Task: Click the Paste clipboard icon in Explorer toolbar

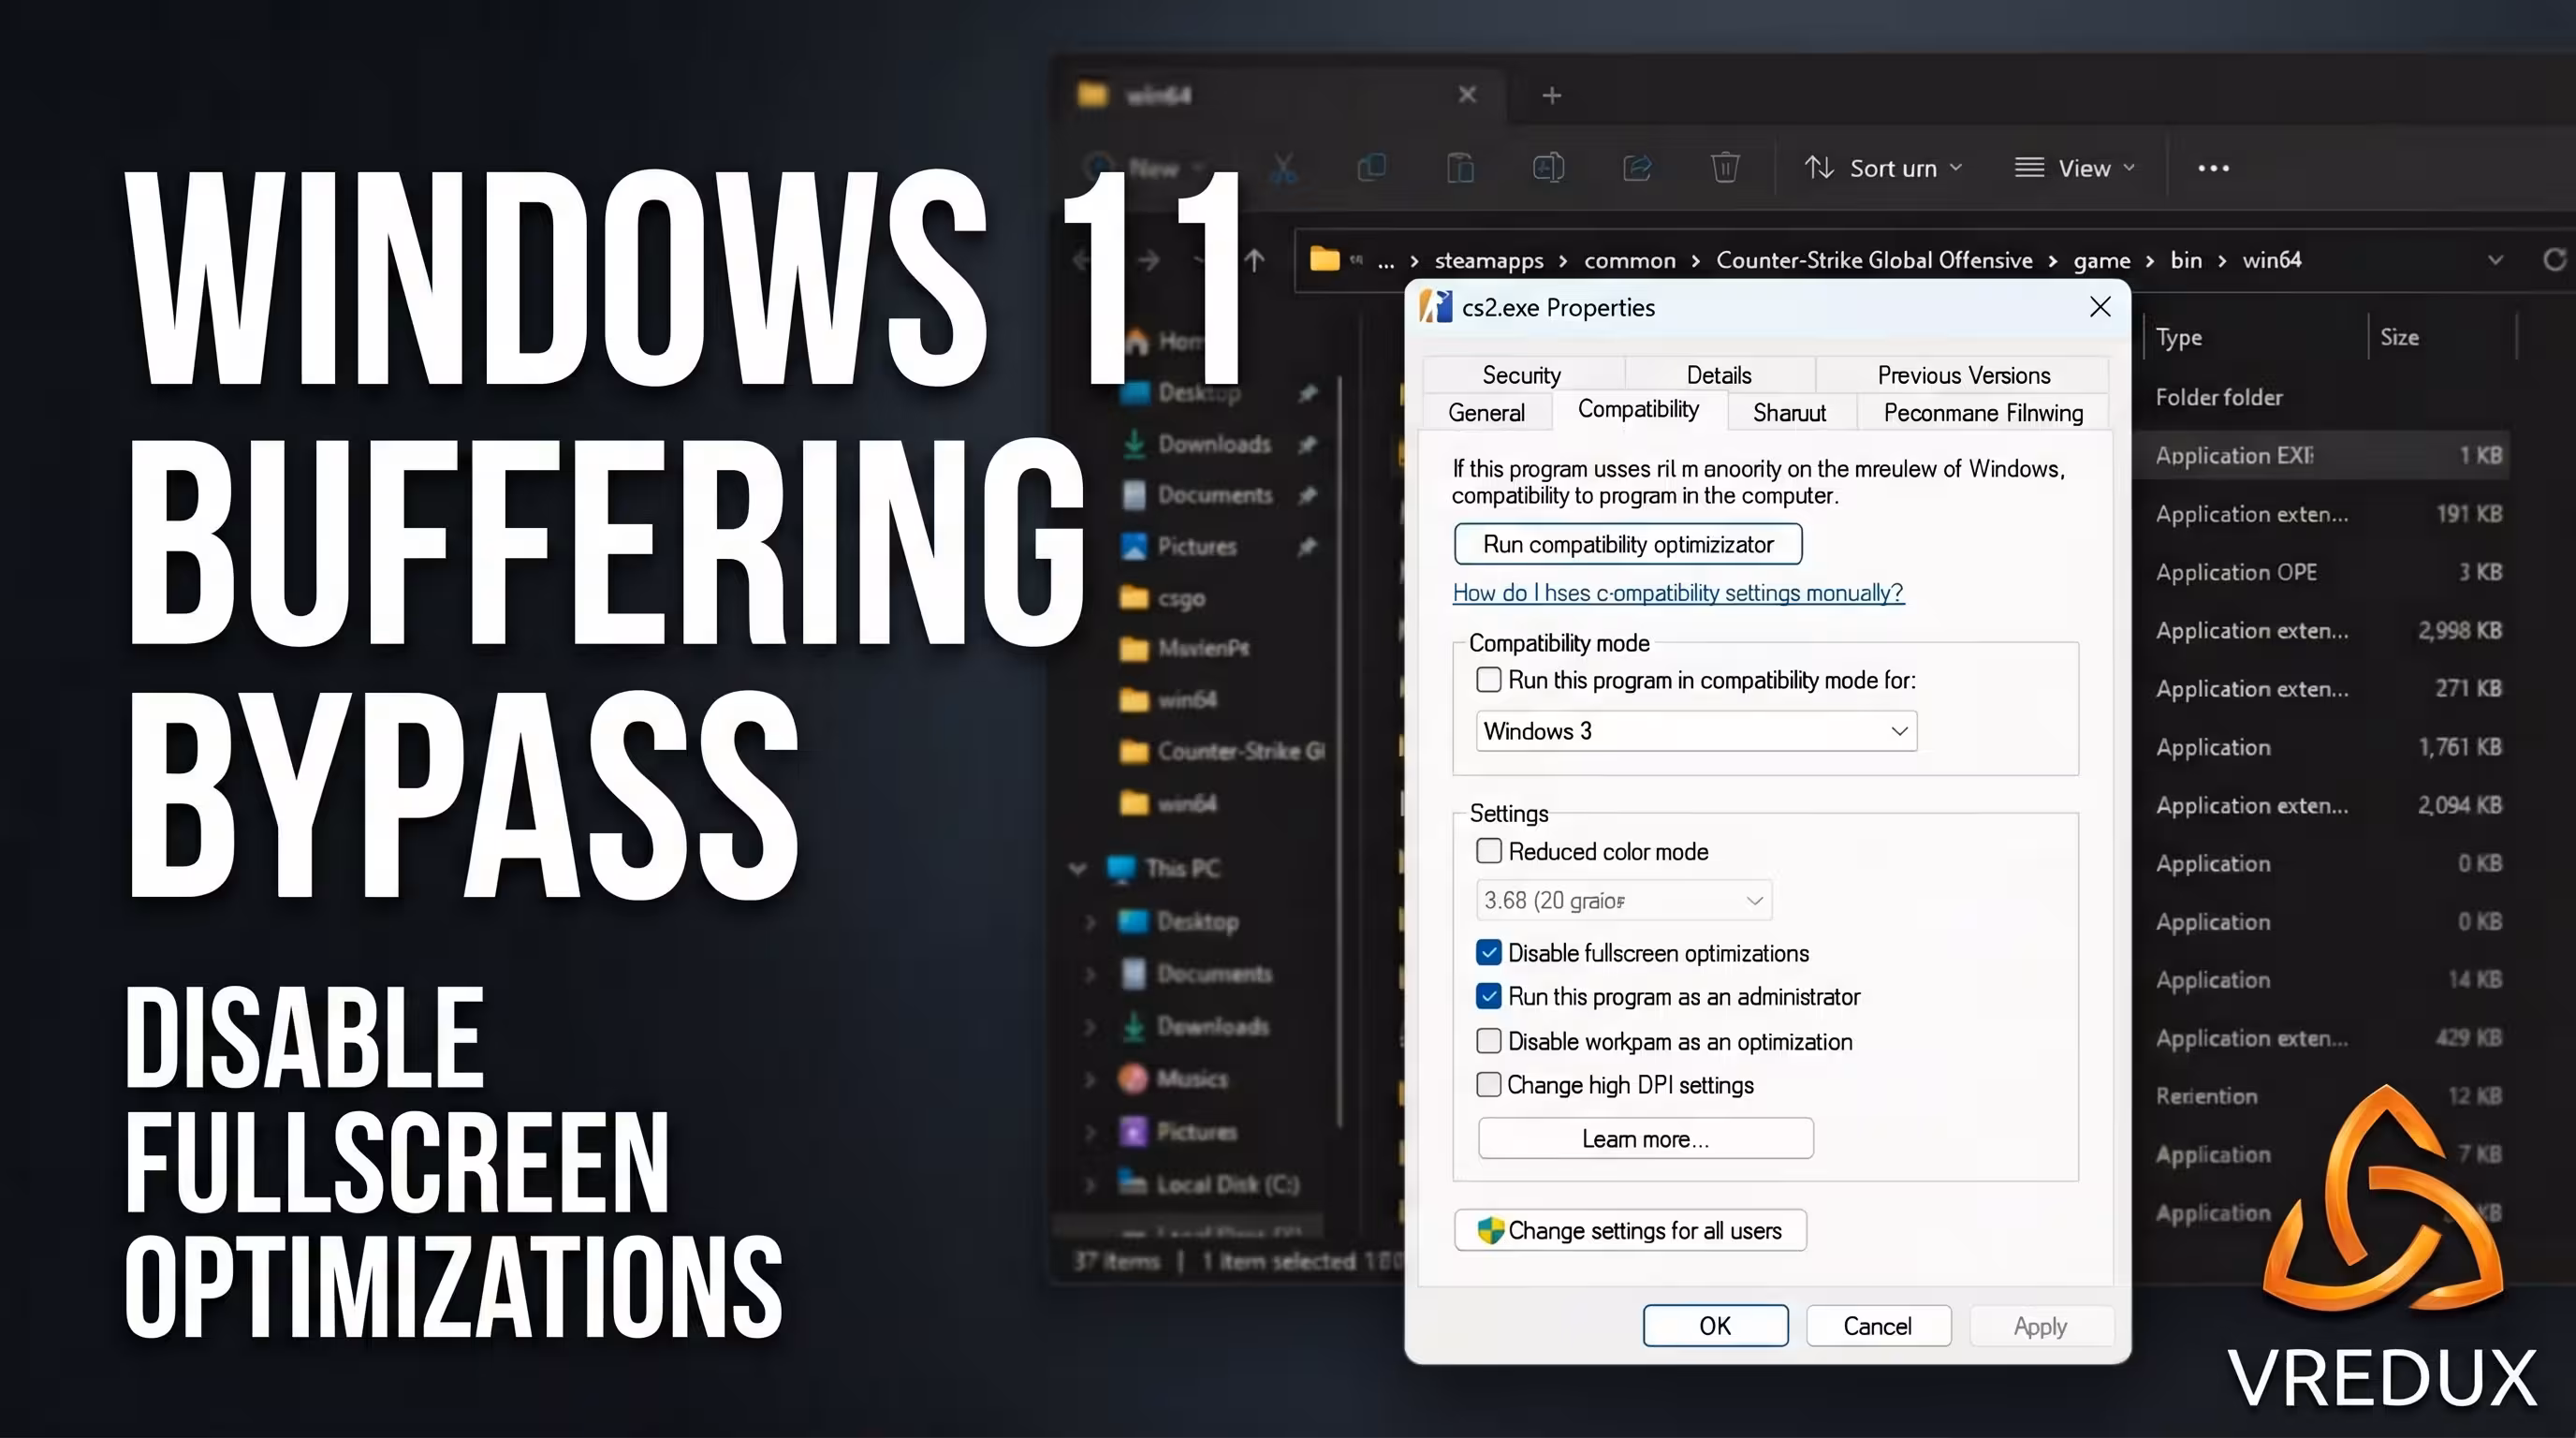Action: click(x=1460, y=167)
